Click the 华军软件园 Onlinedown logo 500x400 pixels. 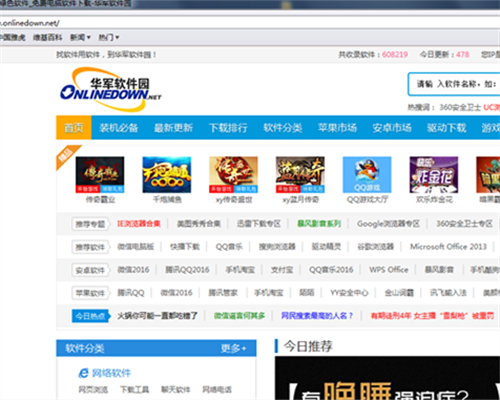(x=111, y=89)
